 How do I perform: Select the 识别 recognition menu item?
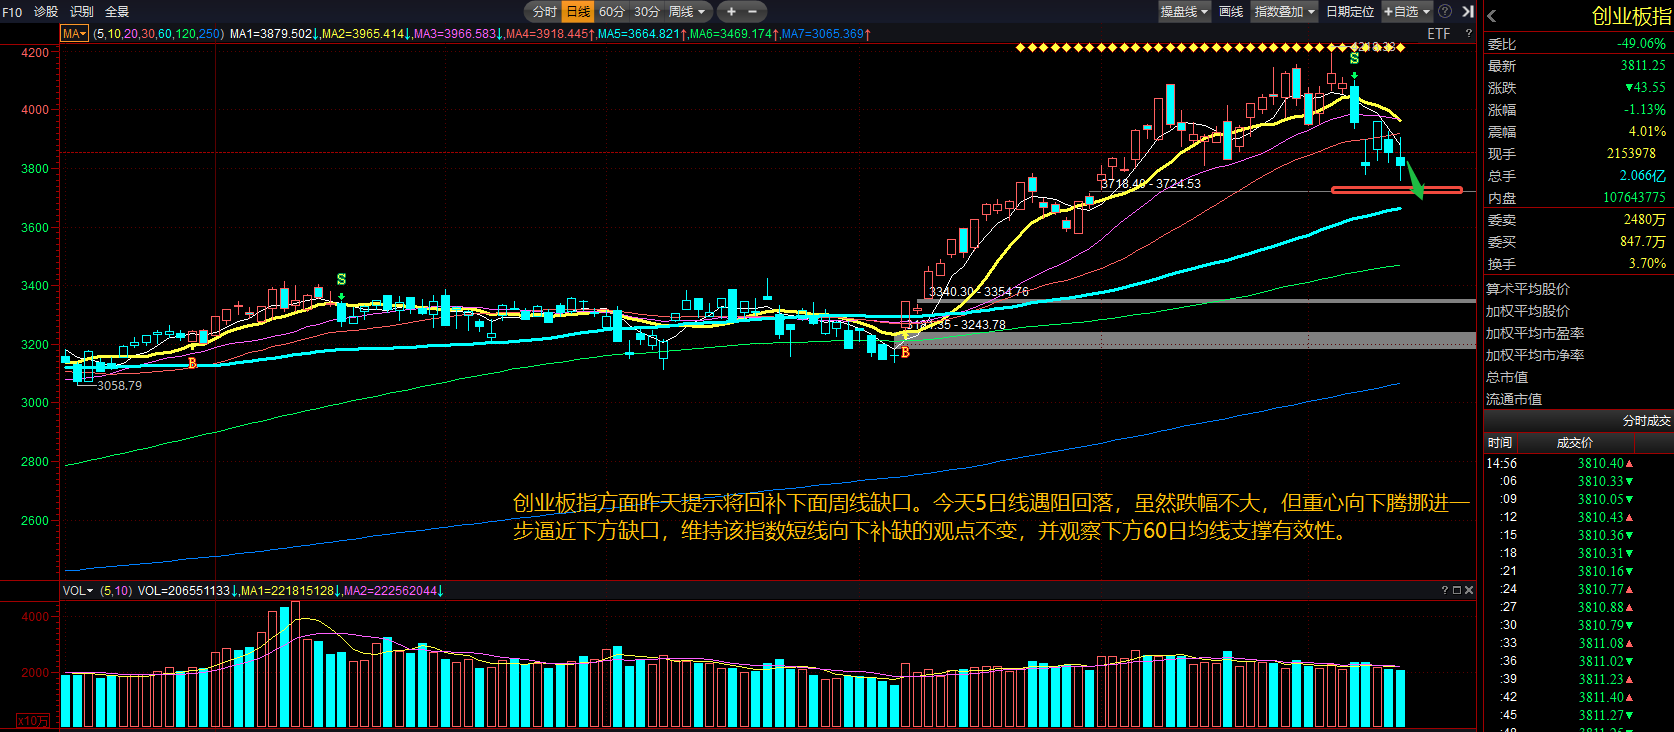82,12
